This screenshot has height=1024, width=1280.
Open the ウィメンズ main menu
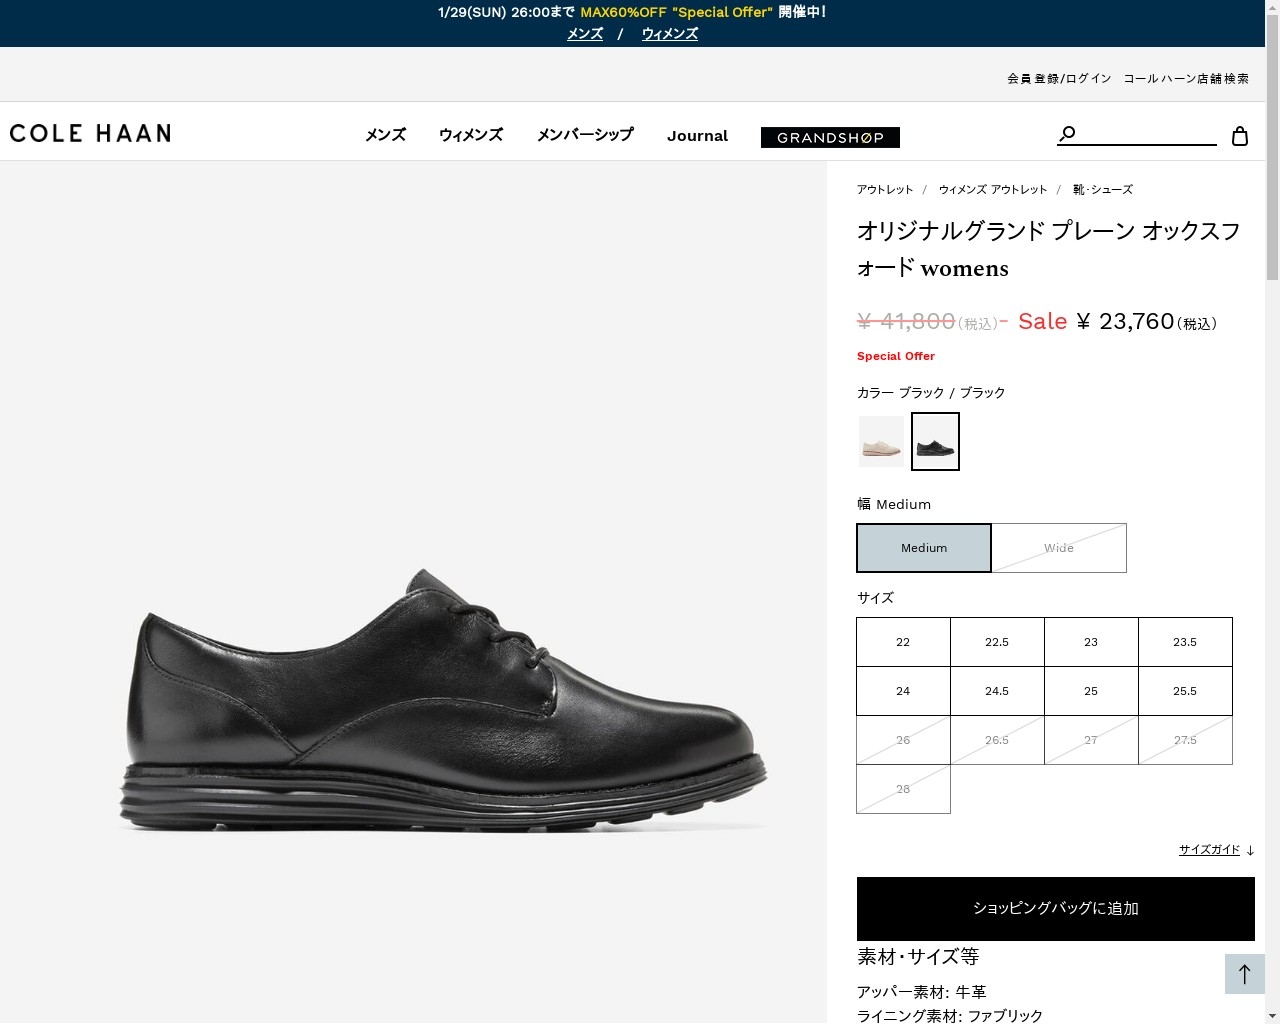pyautogui.click(x=471, y=135)
